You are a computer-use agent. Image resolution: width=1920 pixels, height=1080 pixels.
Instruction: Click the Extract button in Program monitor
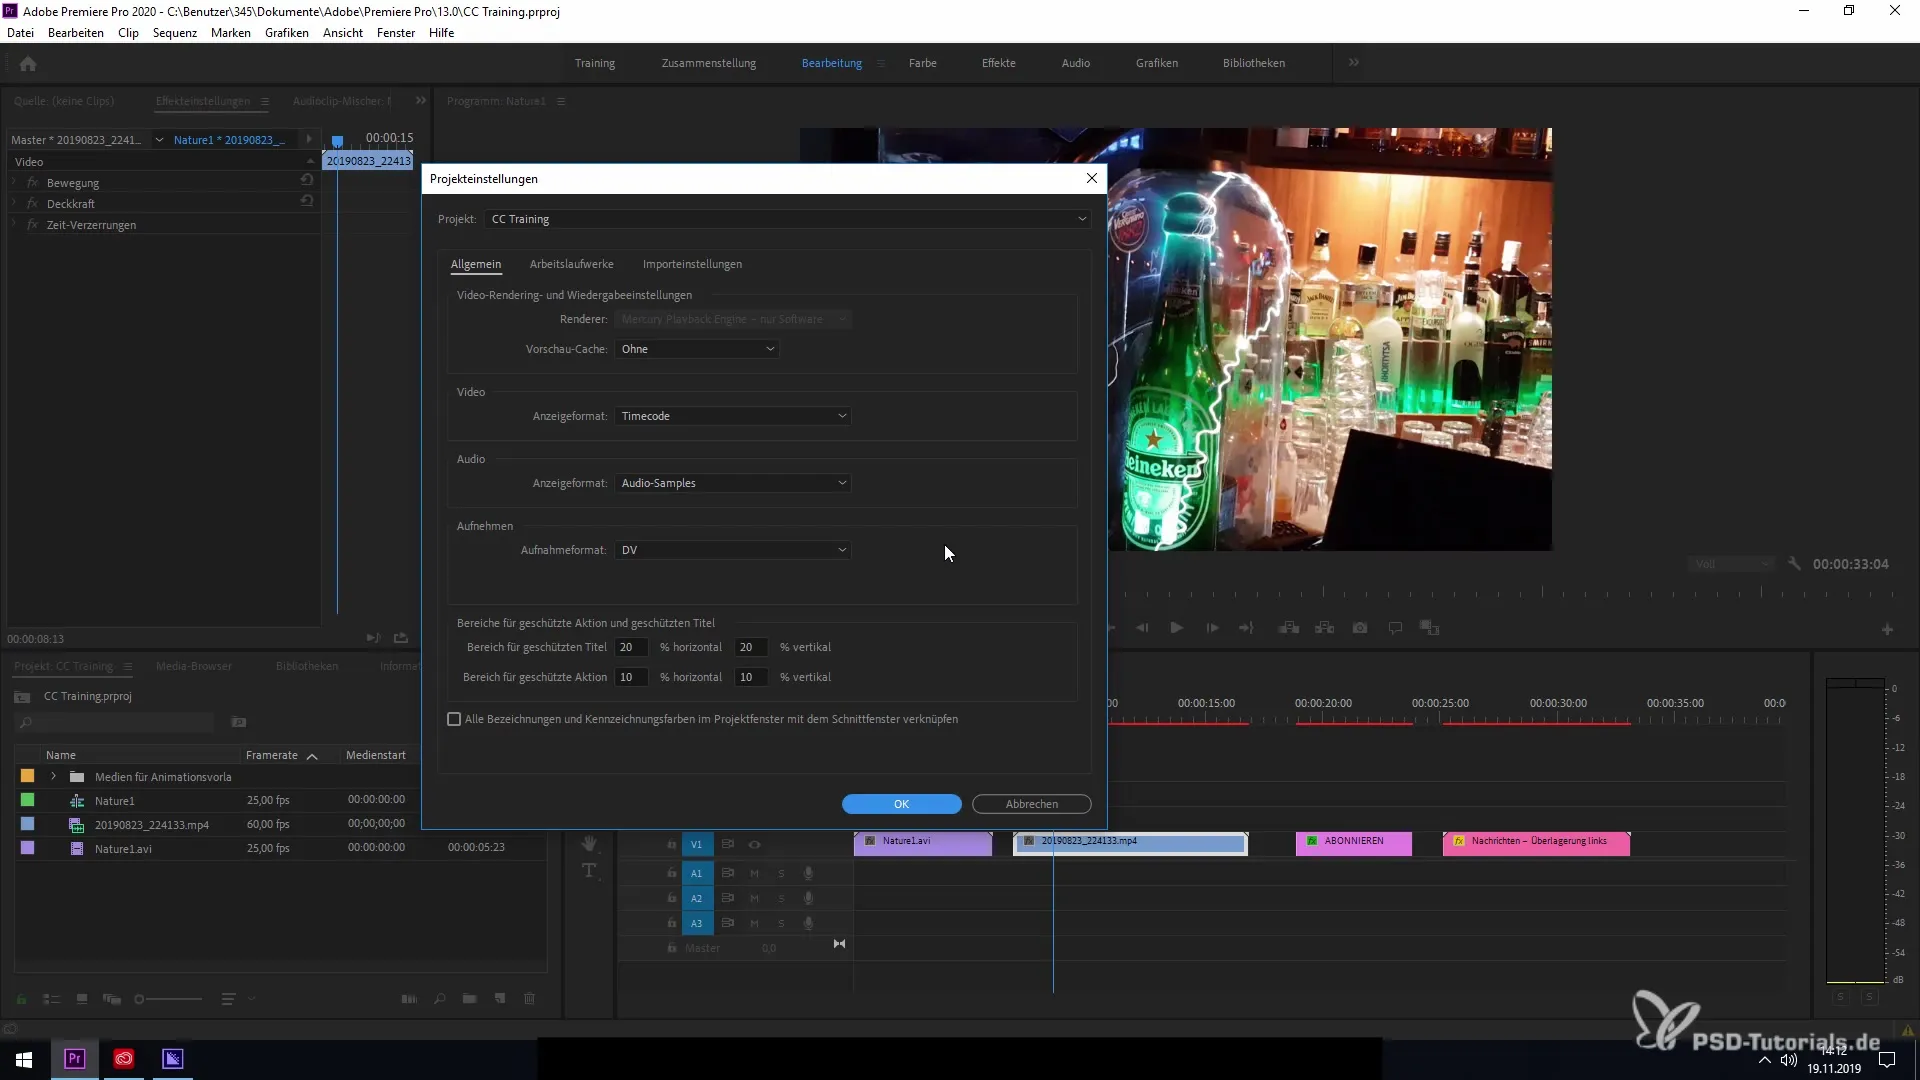(1325, 628)
